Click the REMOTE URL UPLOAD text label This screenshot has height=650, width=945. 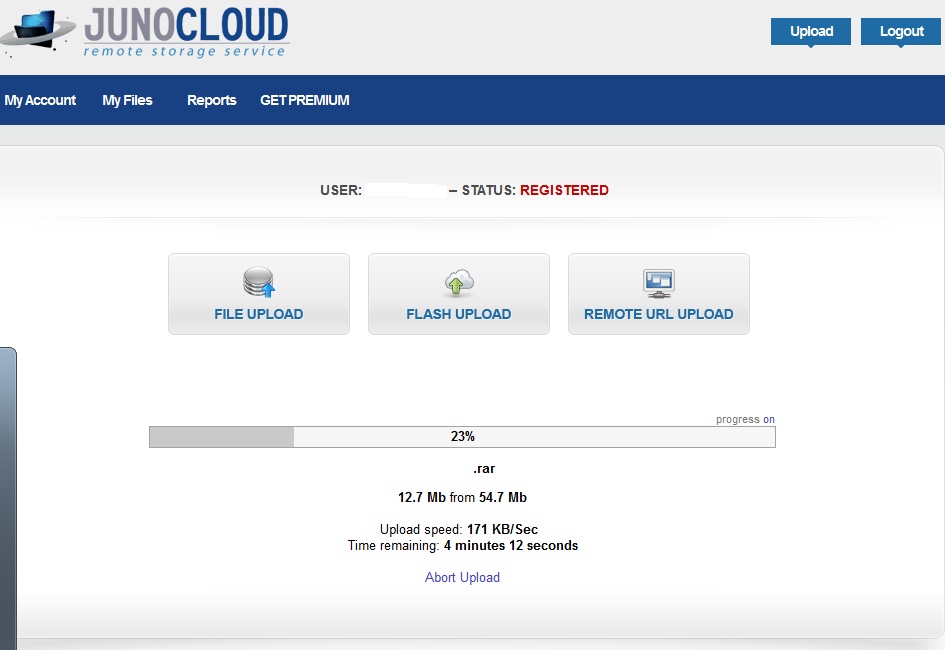pos(658,314)
